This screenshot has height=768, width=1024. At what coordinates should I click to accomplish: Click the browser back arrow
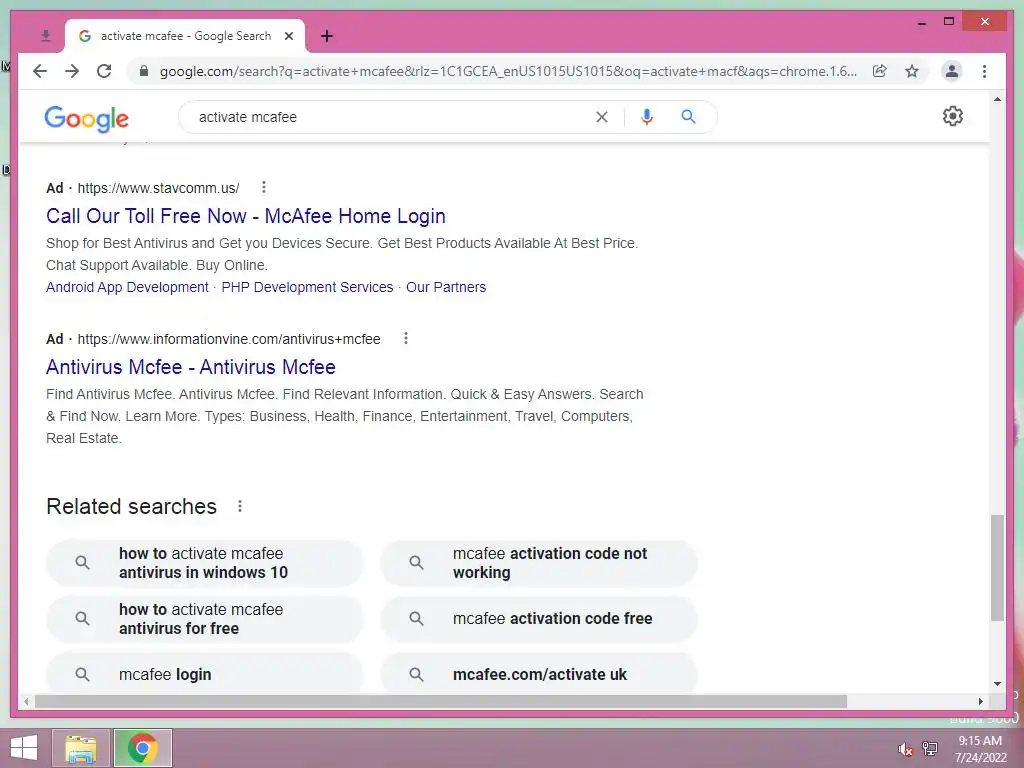coord(40,71)
